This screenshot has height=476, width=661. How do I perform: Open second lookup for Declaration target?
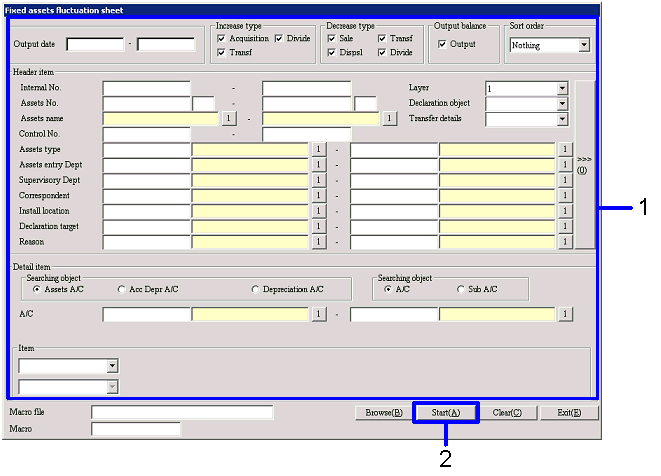click(x=565, y=226)
